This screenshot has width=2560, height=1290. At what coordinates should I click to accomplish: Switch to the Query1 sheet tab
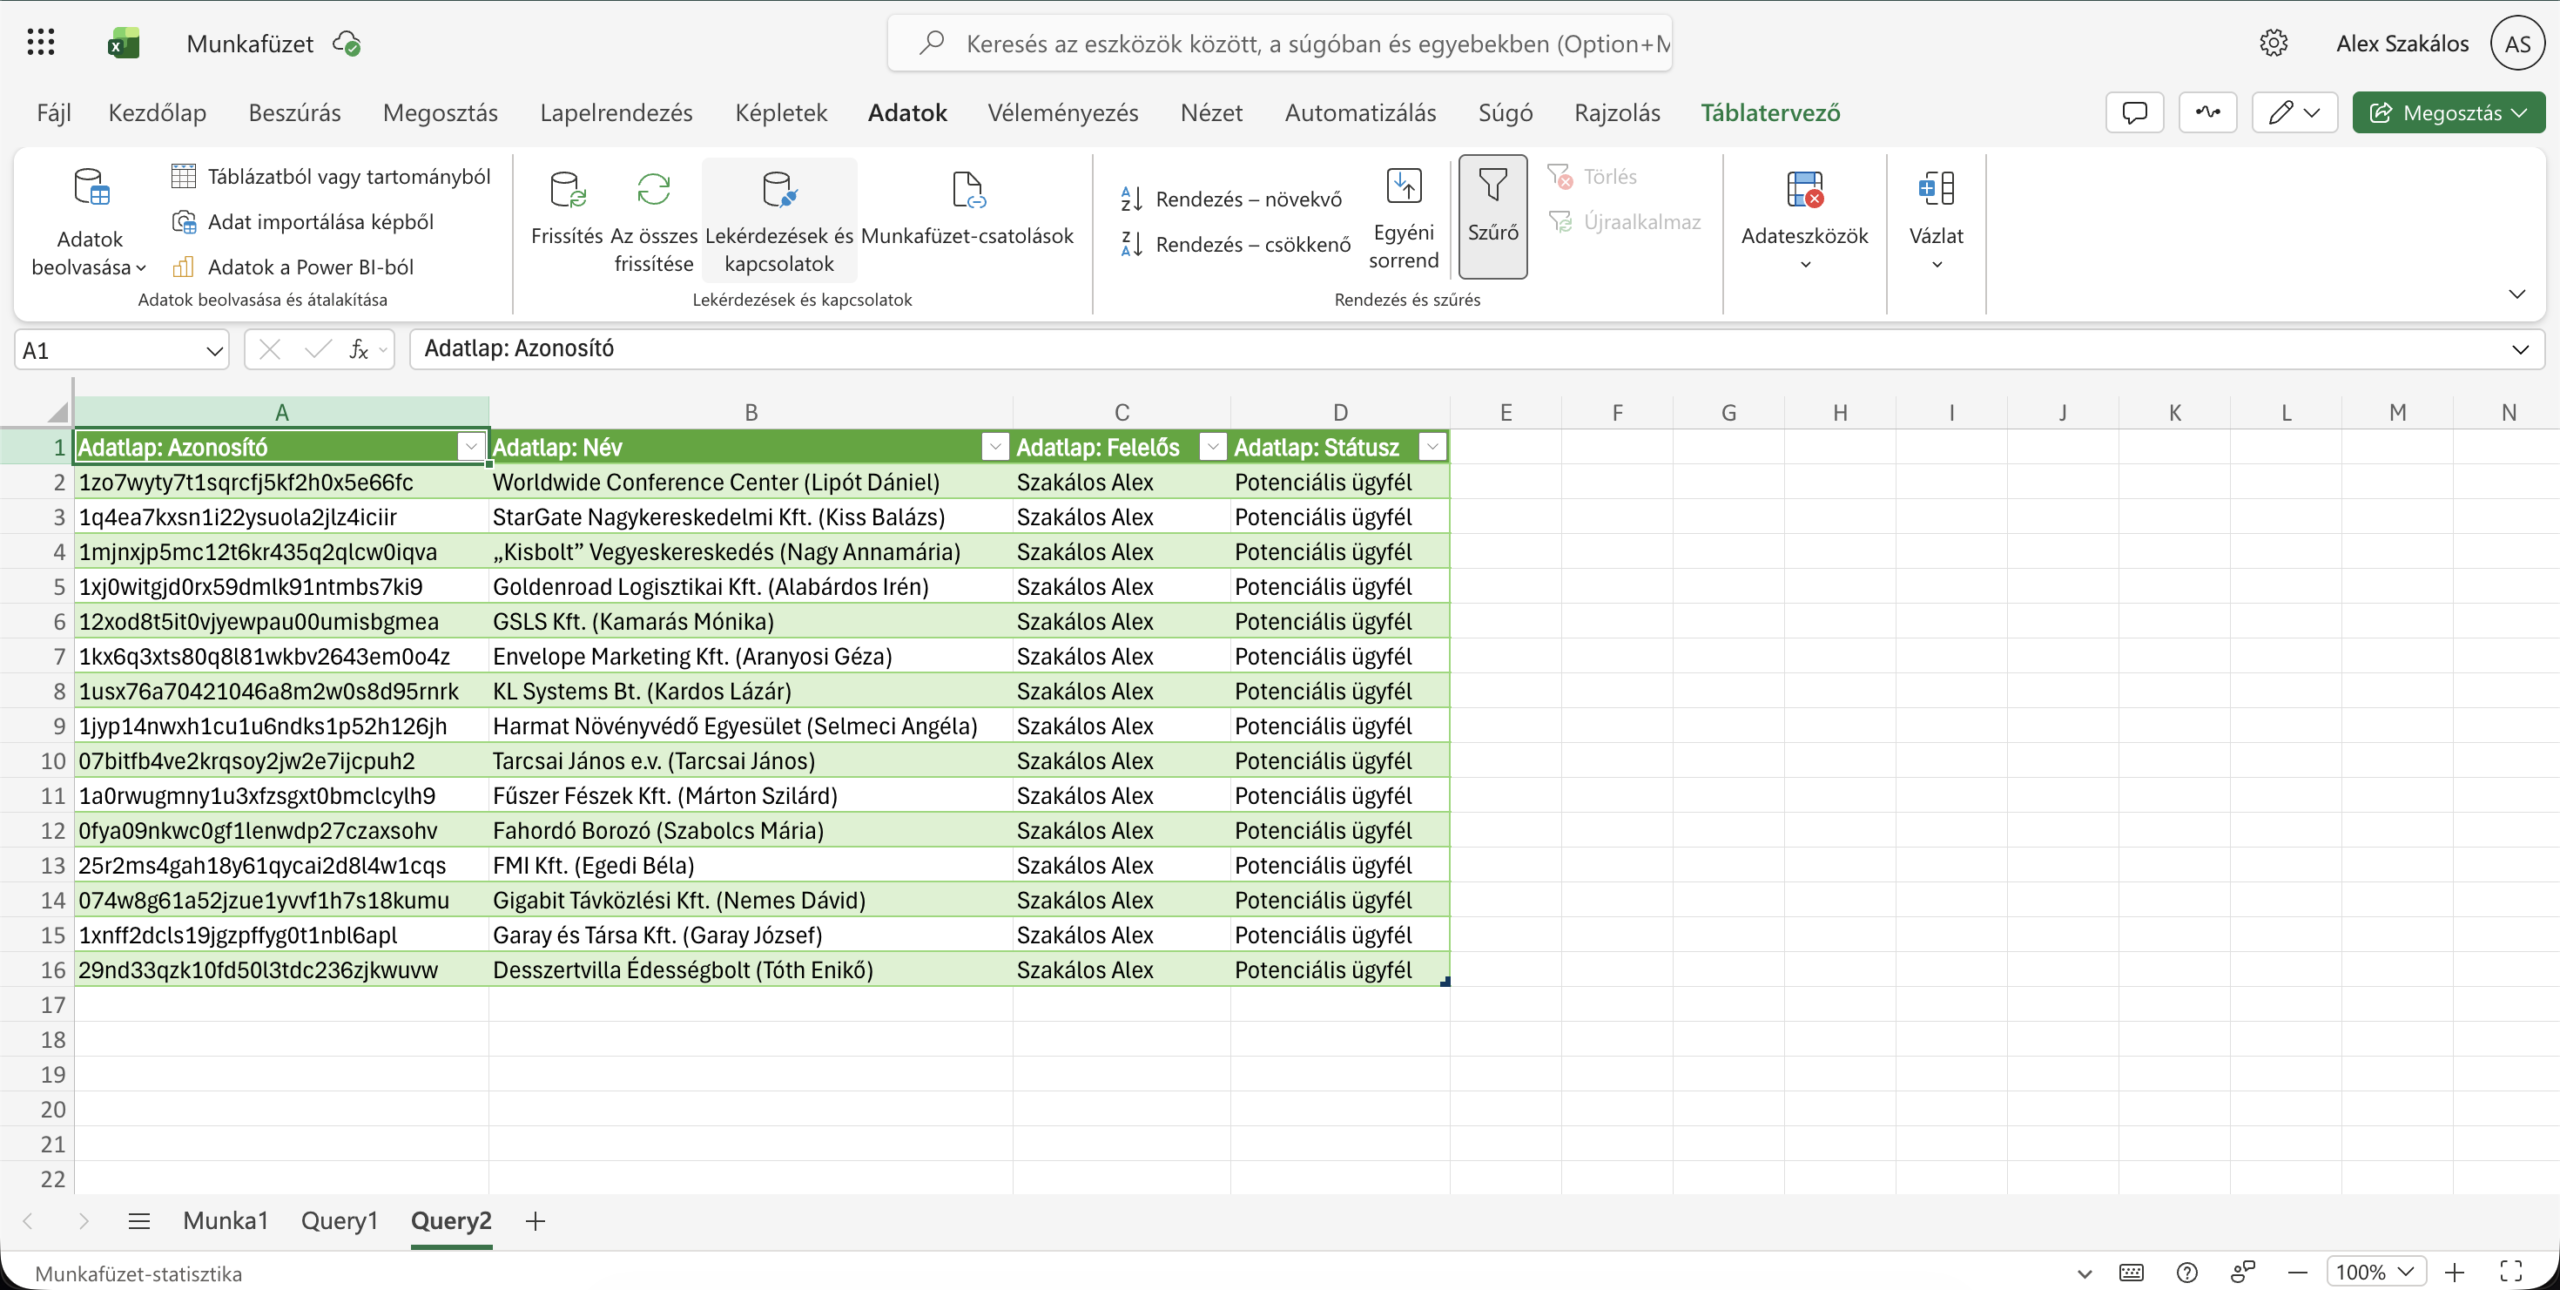tap(339, 1220)
